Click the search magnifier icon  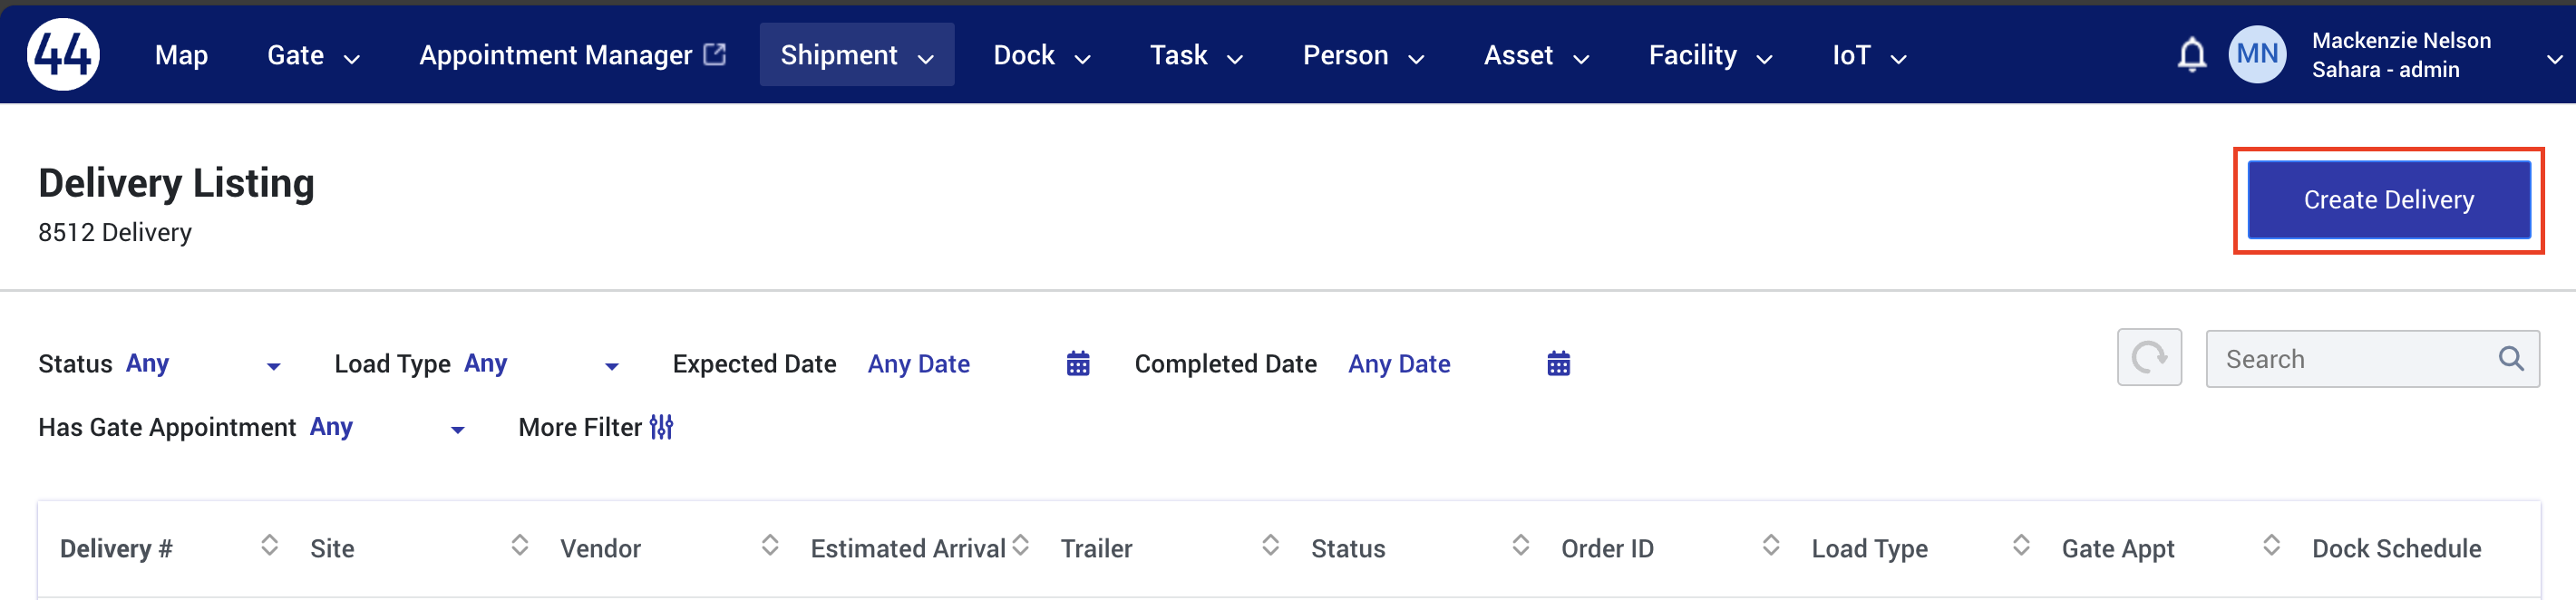click(2510, 359)
